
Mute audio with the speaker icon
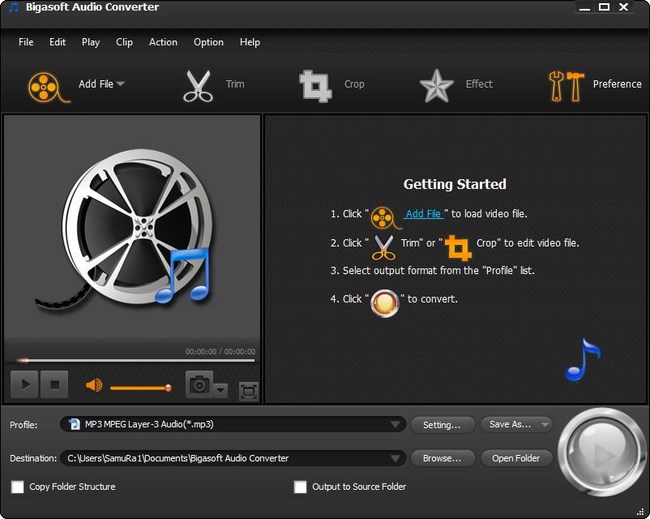click(94, 385)
